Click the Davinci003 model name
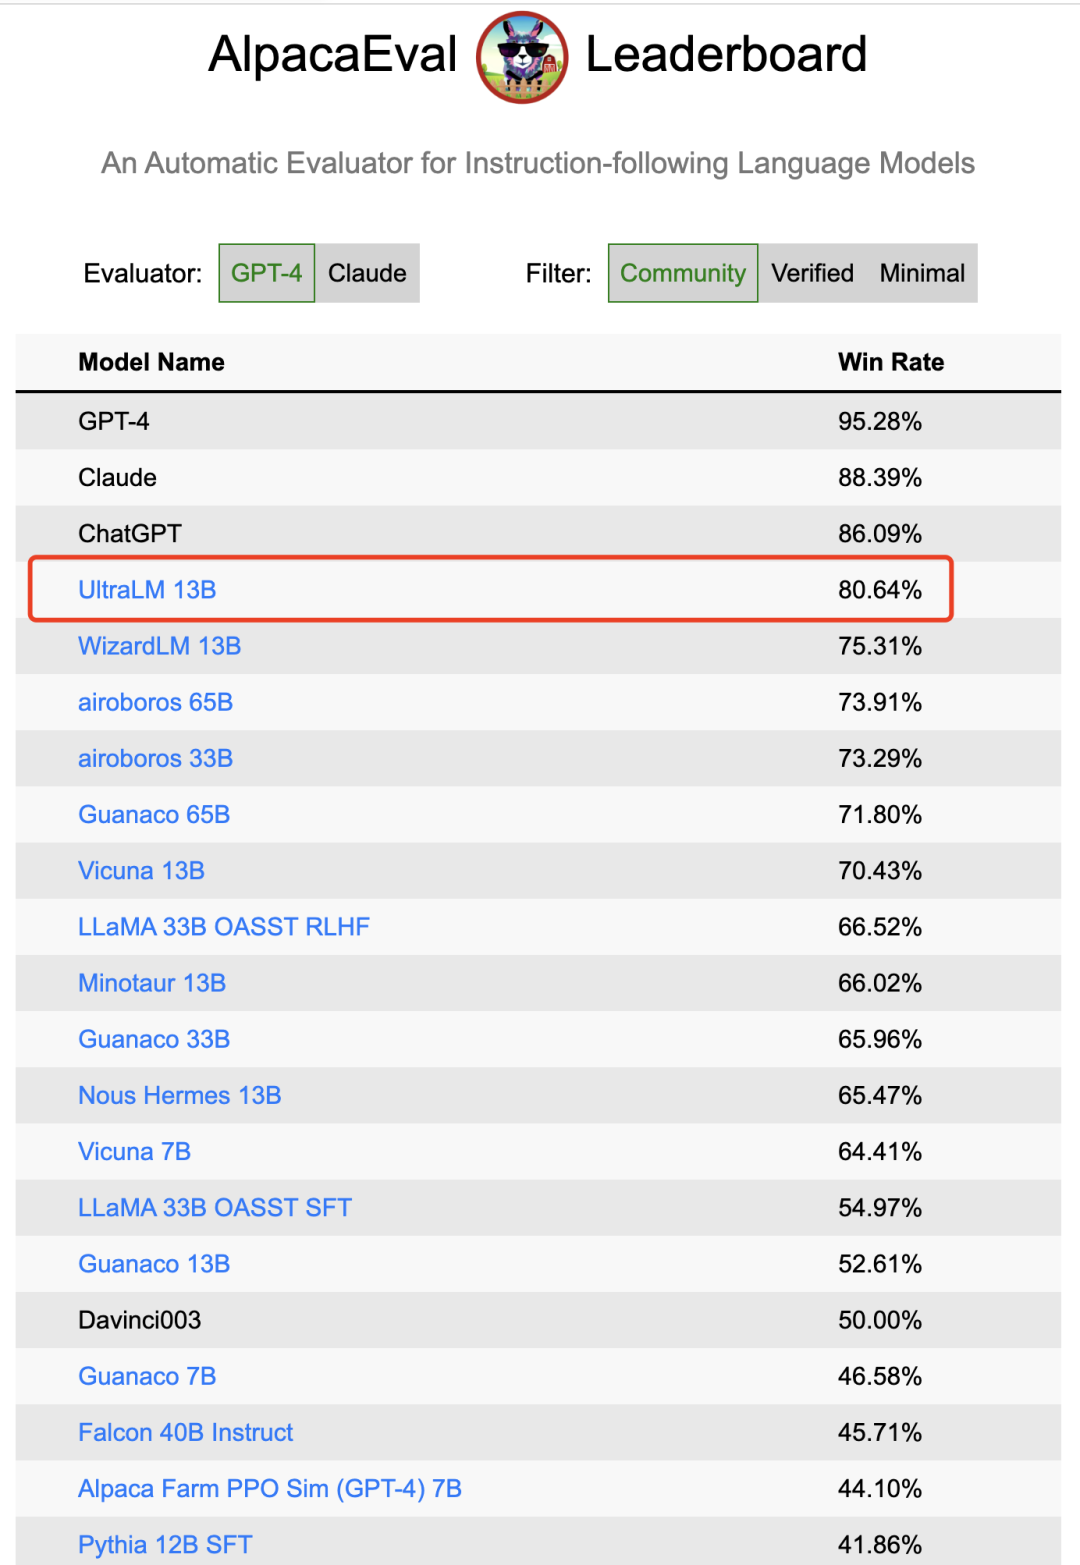Screen dimensions: 1080x1565 point(140,1320)
